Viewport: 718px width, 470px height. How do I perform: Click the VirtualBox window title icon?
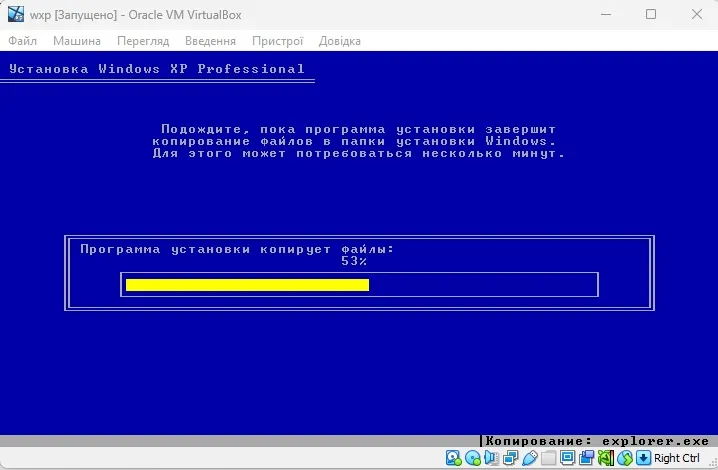(16, 14)
